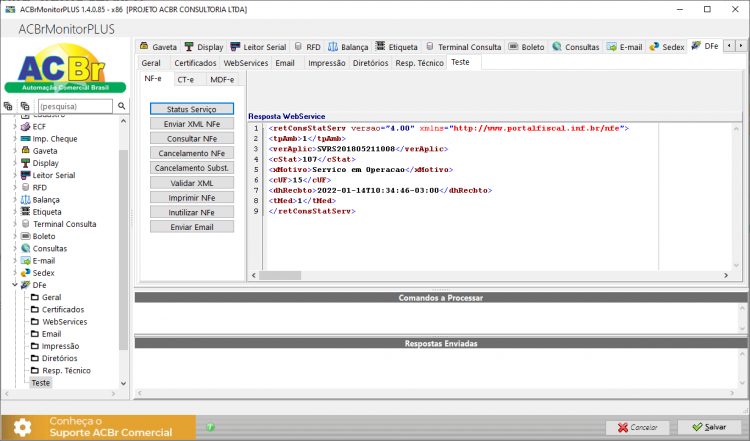
Task: Select Certificados folder under DFe in tree
Action: click(63, 309)
